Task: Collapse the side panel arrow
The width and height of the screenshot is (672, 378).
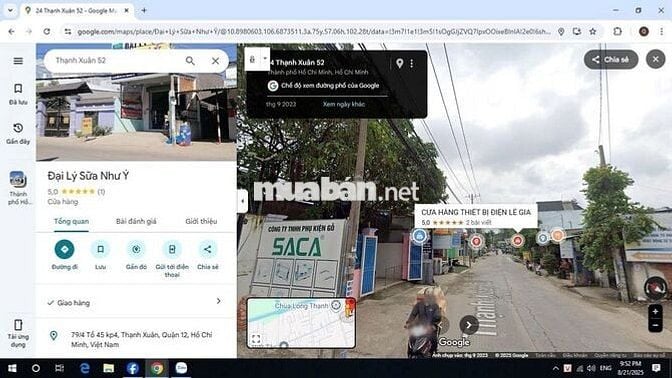Action: pyautogui.click(x=242, y=201)
